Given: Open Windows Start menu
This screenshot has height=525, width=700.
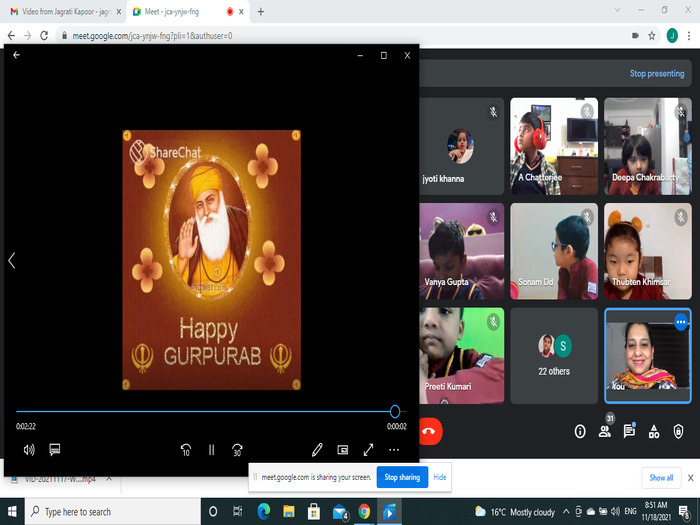Looking at the screenshot, I should (x=12, y=512).
